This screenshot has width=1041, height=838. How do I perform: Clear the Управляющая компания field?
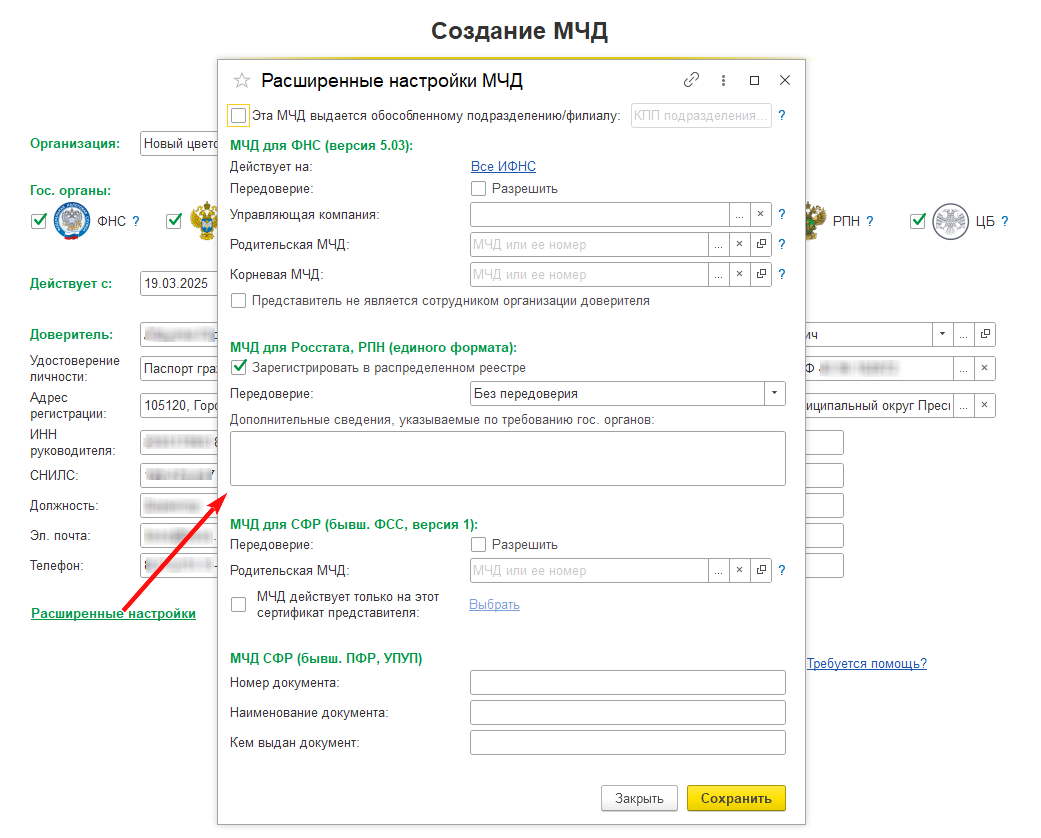coord(761,214)
